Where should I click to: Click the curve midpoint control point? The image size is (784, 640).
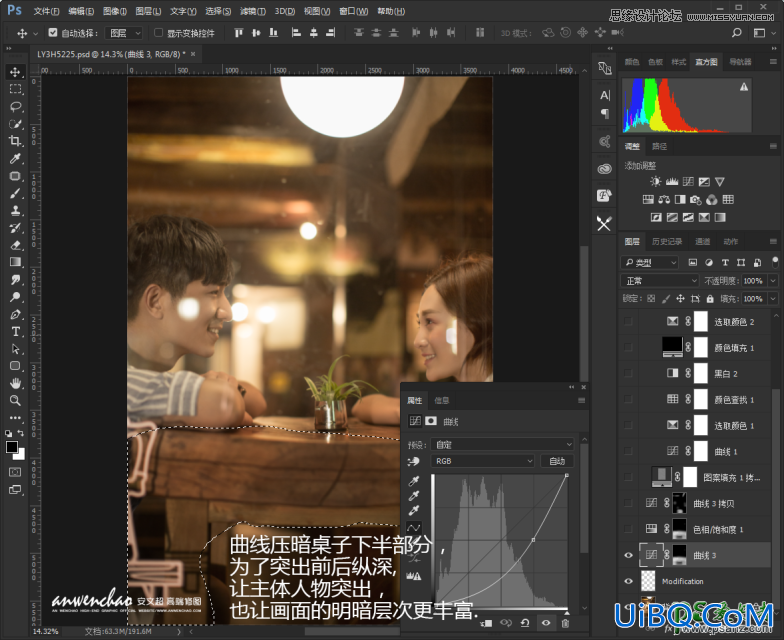pos(533,540)
